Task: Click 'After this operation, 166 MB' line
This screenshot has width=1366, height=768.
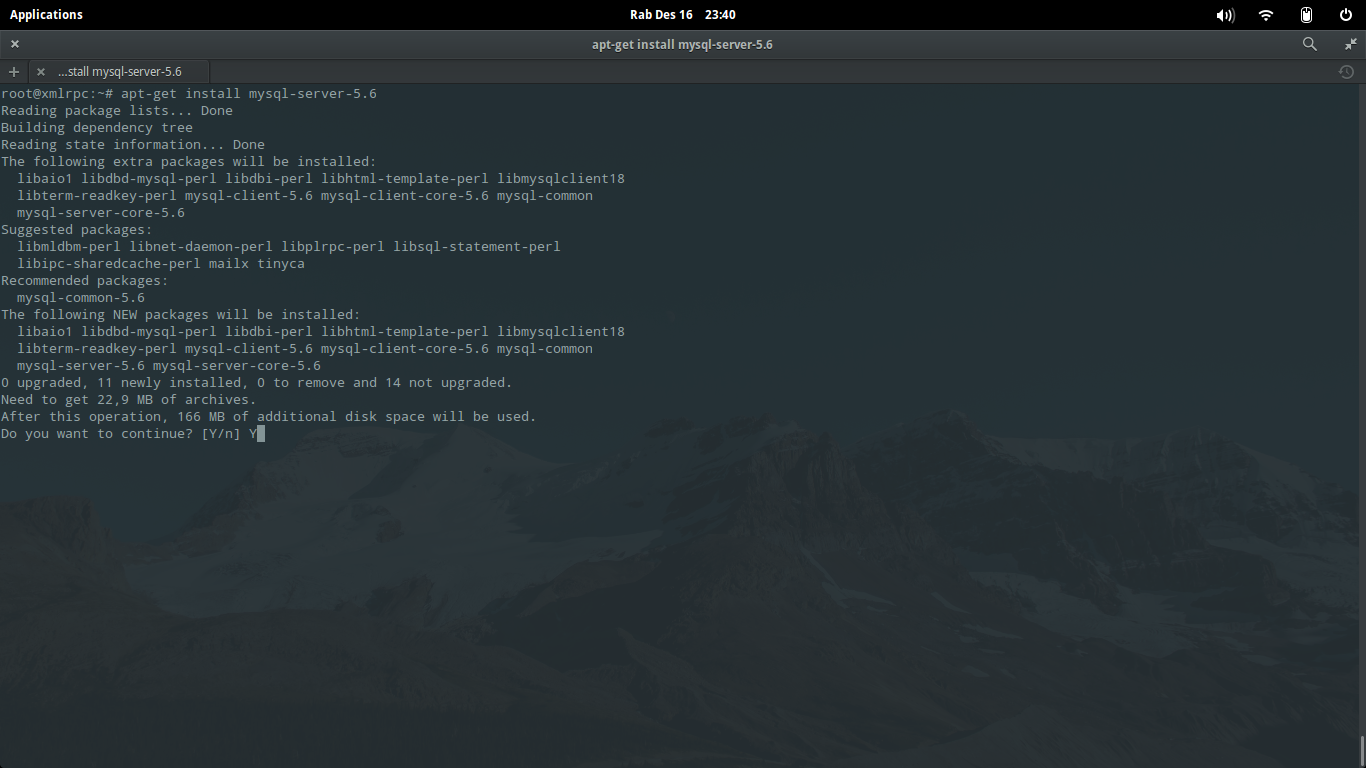Action: pyautogui.click(x=269, y=417)
